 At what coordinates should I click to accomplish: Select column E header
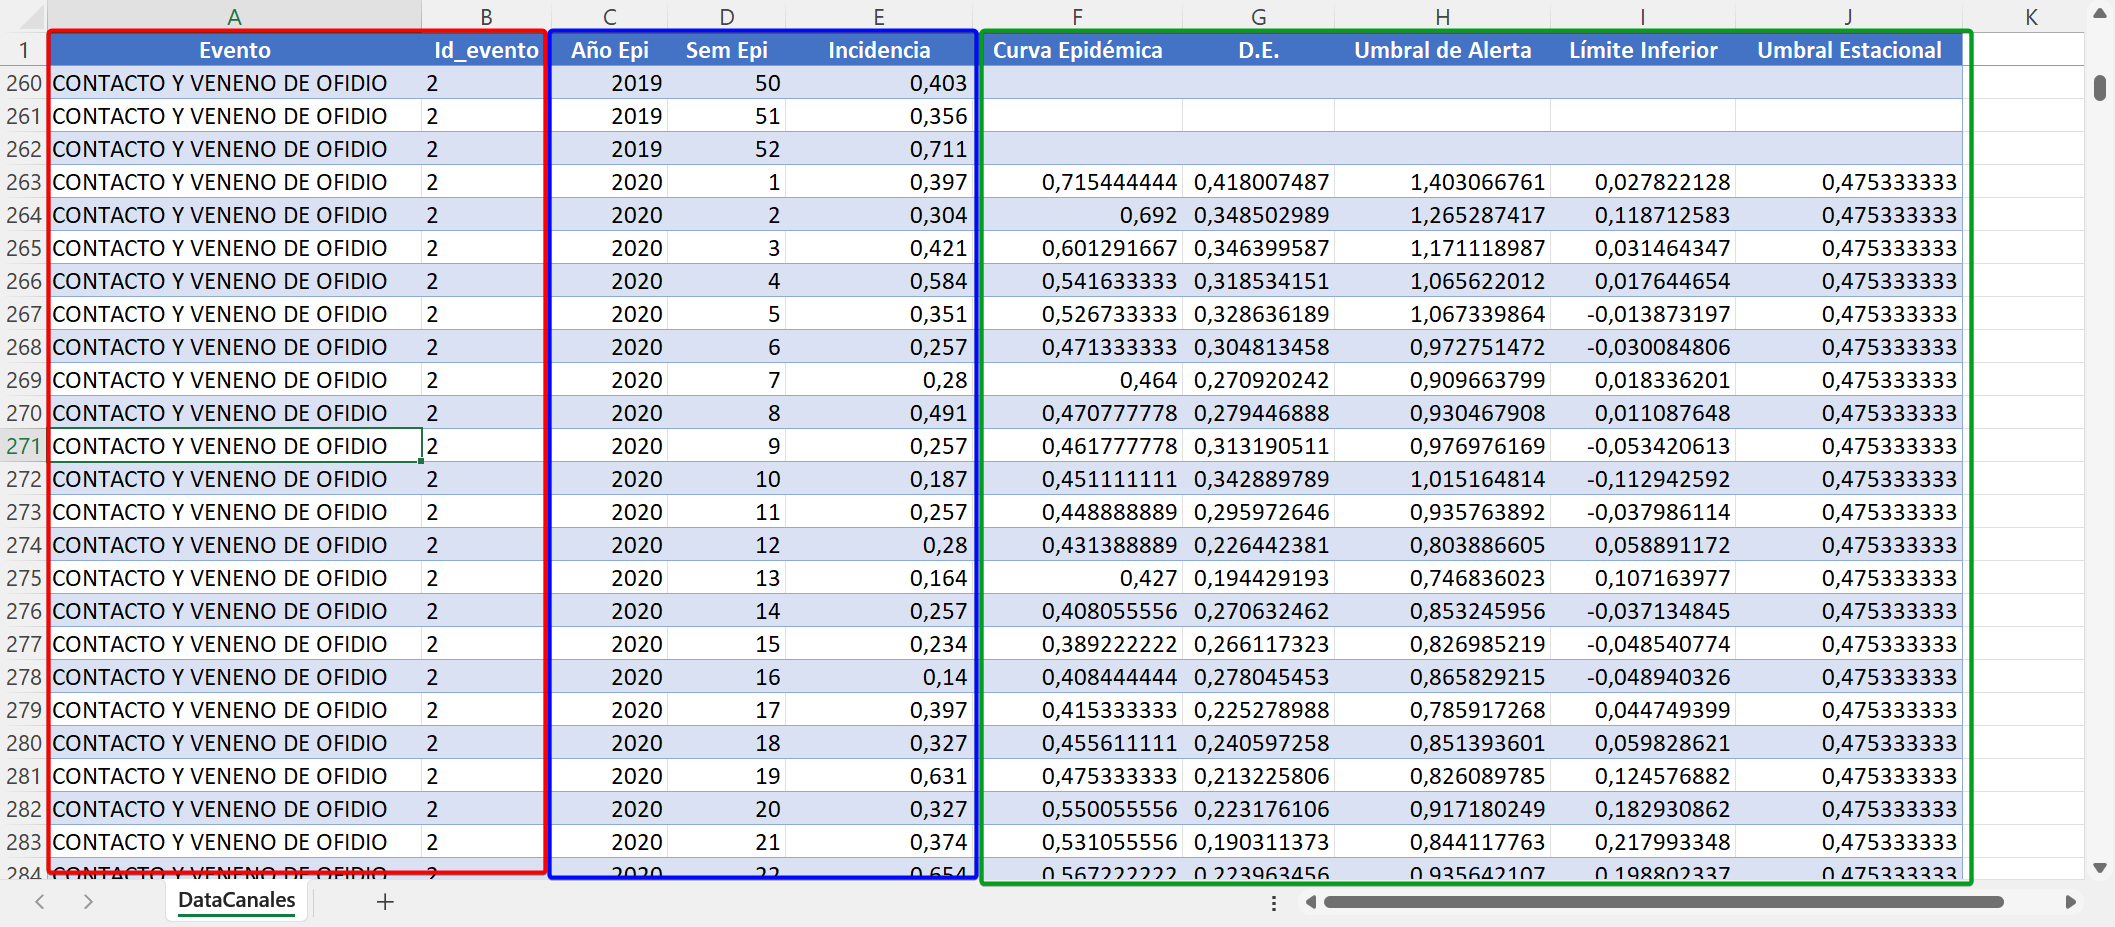tap(879, 16)
